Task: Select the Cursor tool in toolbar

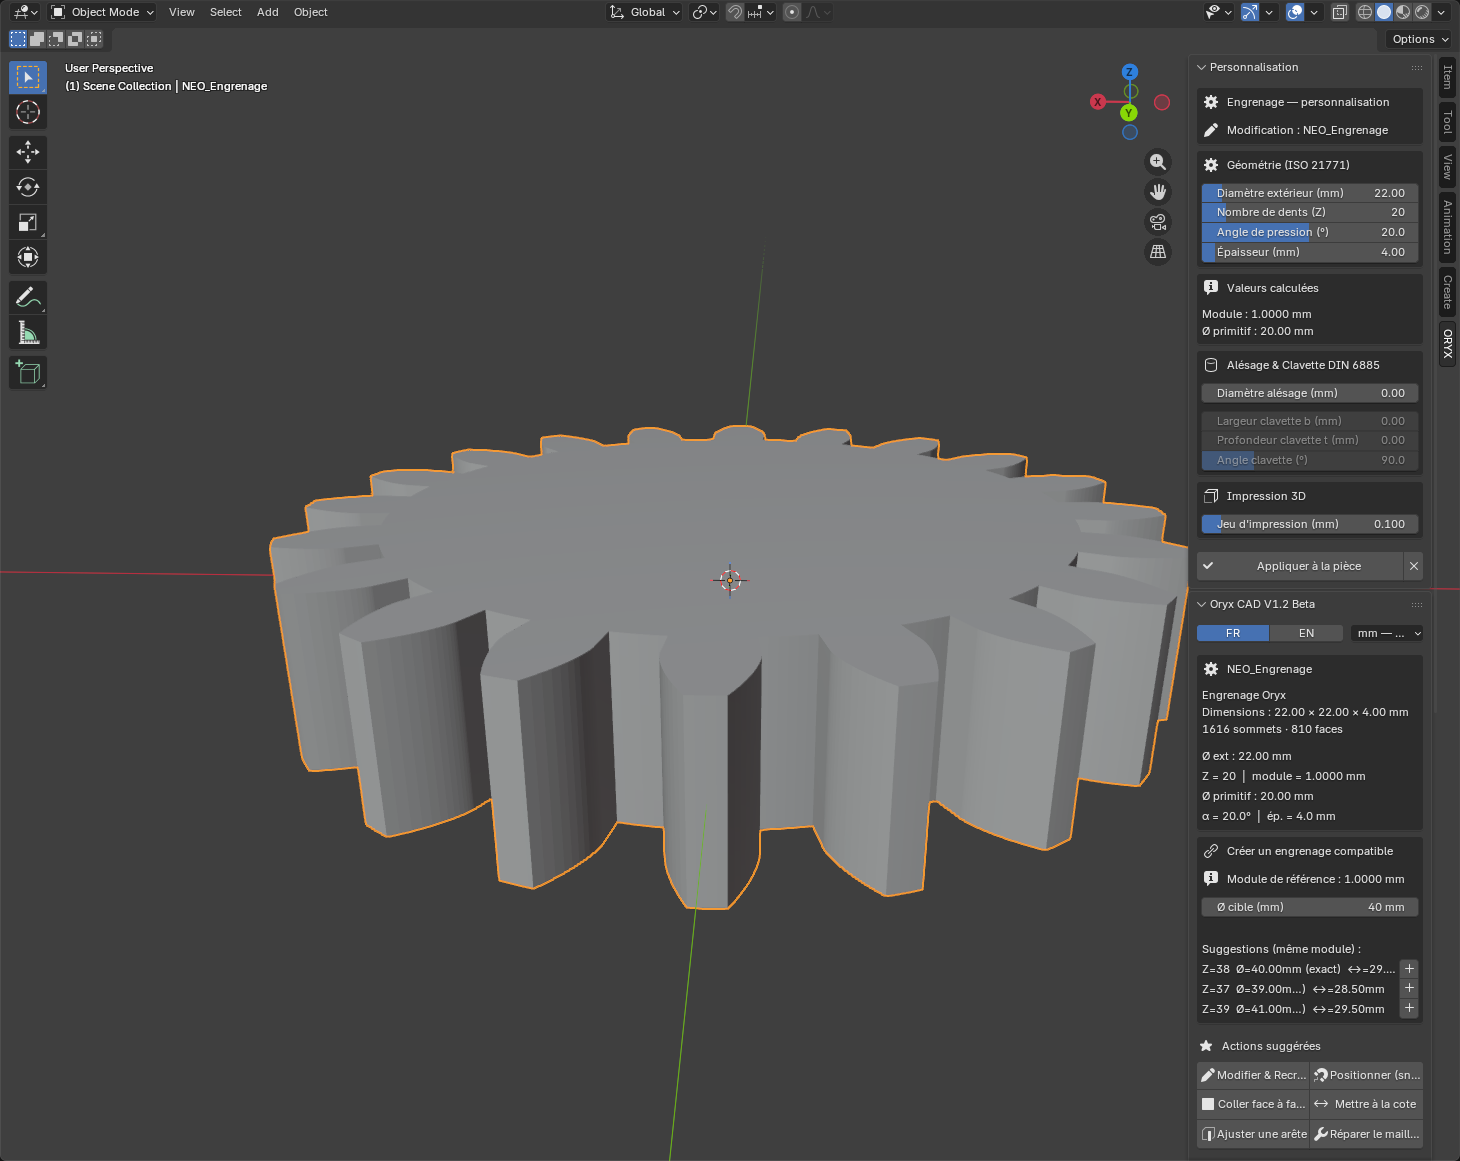Action: click(28, 112)
